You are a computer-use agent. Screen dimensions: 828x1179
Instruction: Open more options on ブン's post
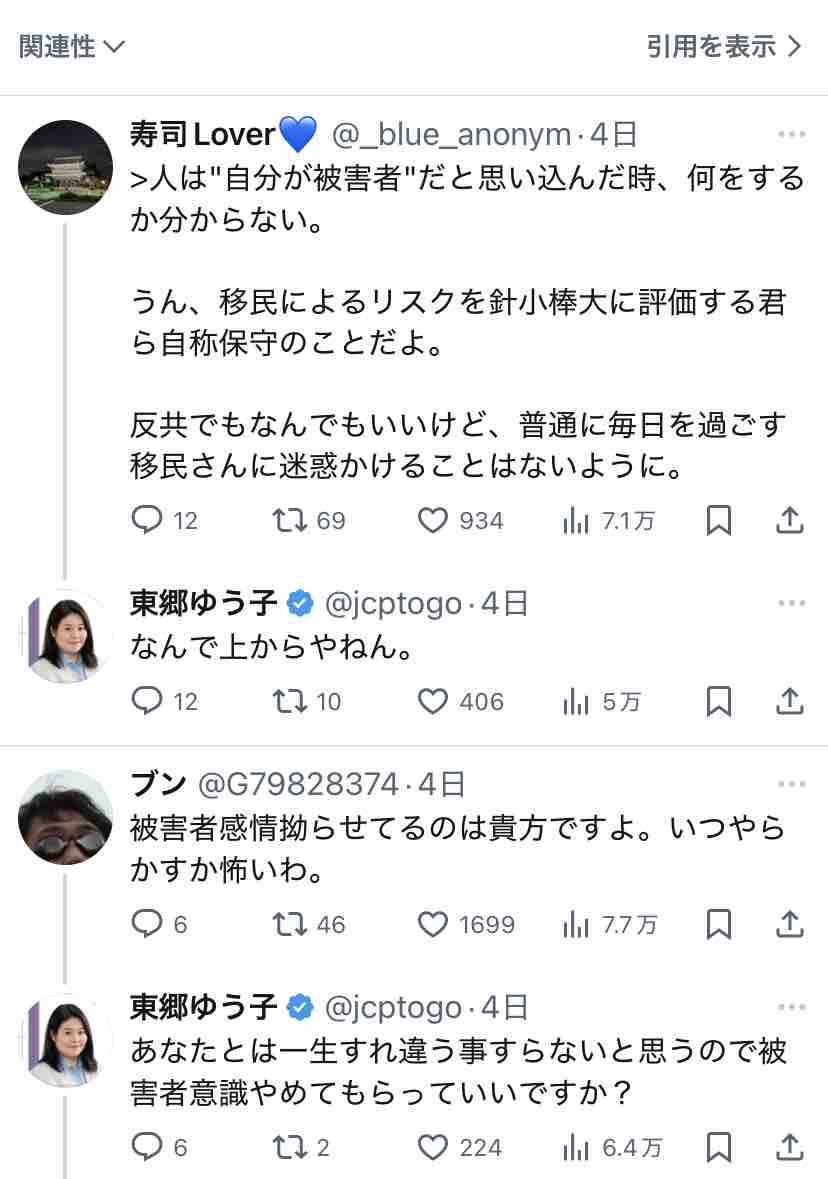coord(791,785)
